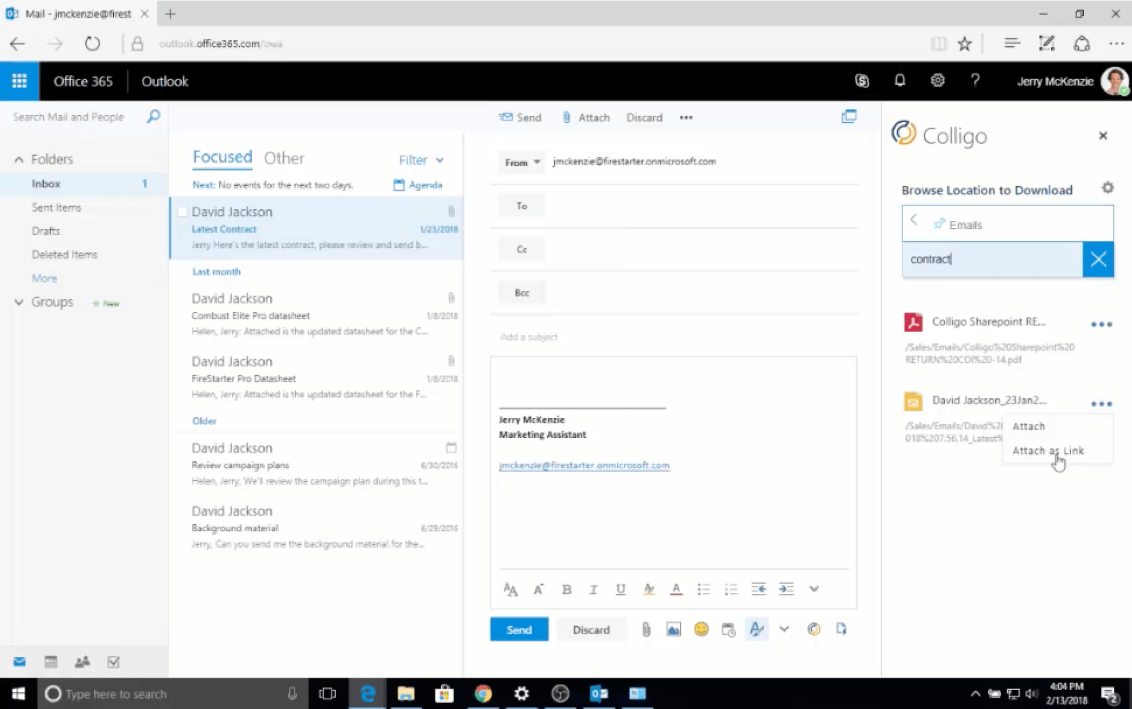Open the People view in bottom nav
This screenshot has height=709, width=1132.
coord(82,662)
